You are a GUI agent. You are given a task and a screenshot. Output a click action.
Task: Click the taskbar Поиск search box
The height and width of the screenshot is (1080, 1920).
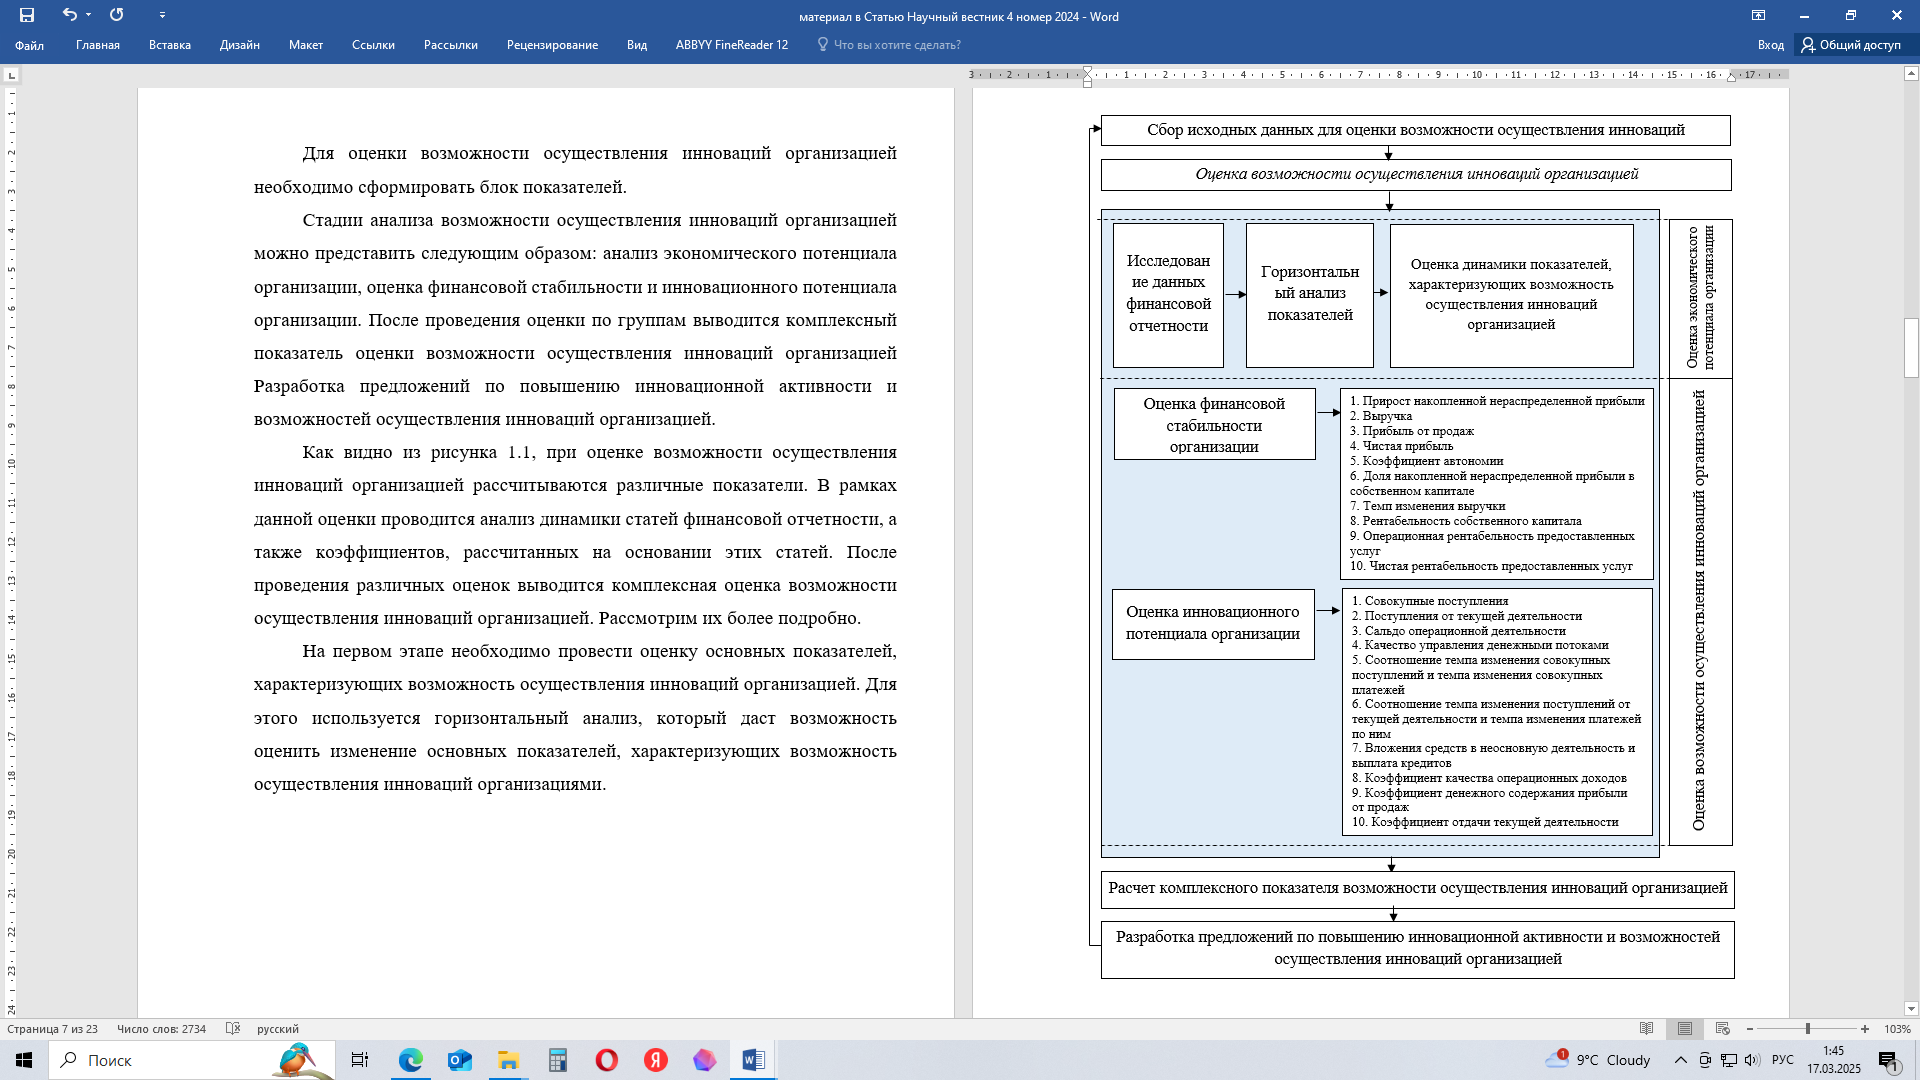click(193, 1060)
